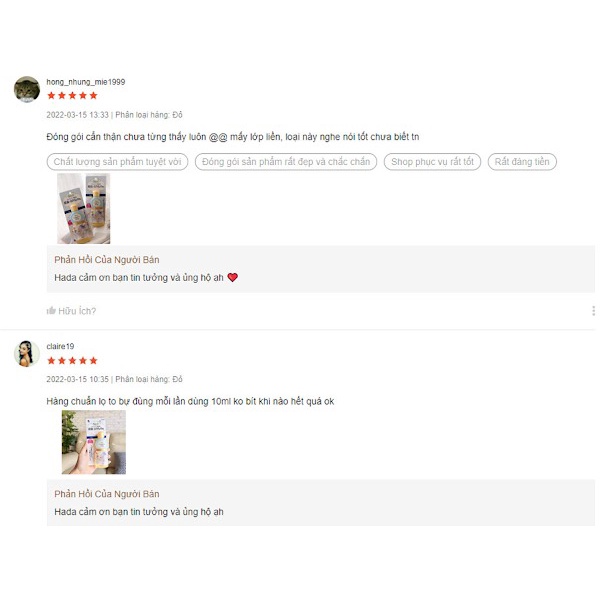Open claire19 username link
The image size is (603, 603).
60,346
